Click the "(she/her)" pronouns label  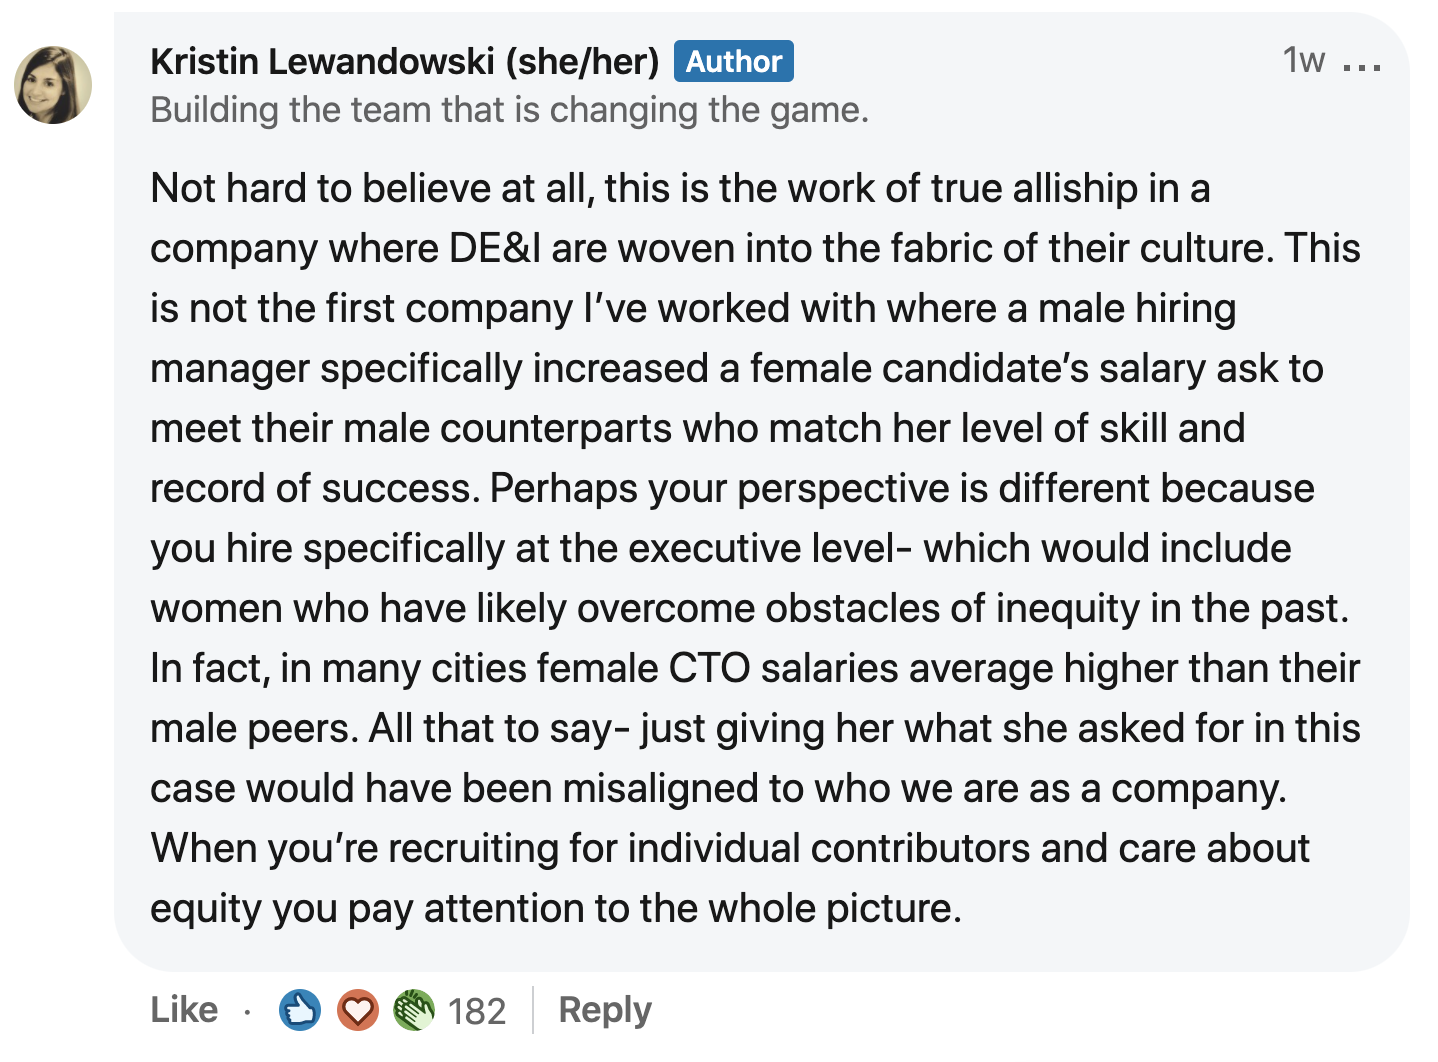pos(582,61)
